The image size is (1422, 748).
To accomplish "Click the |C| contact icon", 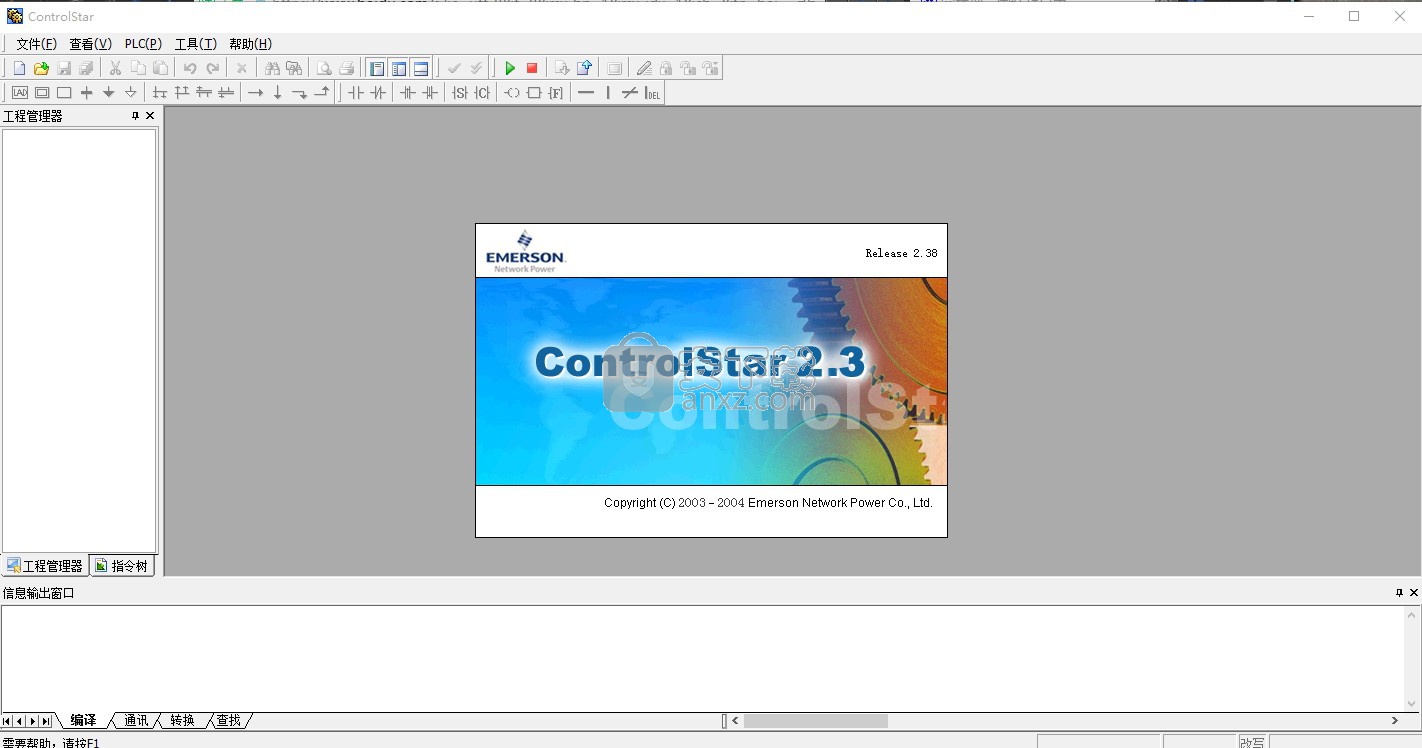I will click(x=482, y=93).
